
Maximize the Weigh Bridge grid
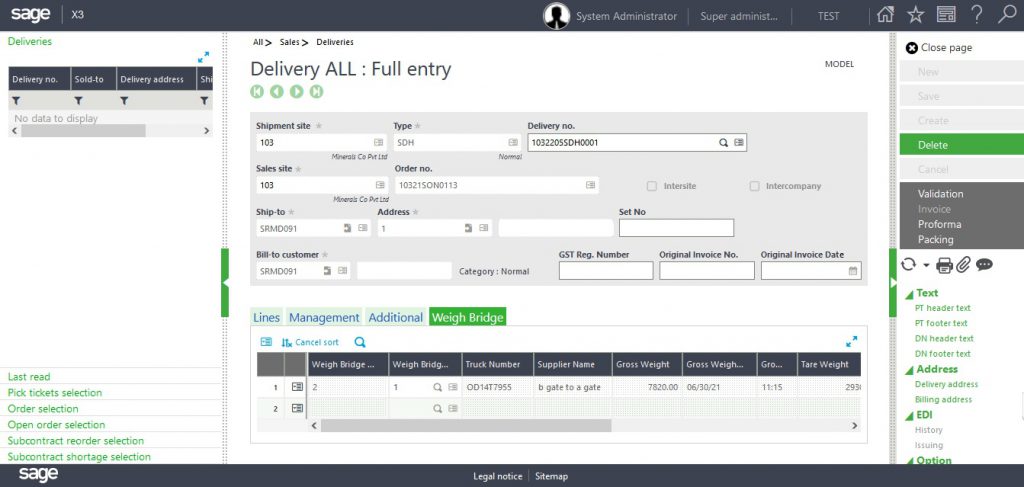tap(852, 341)
